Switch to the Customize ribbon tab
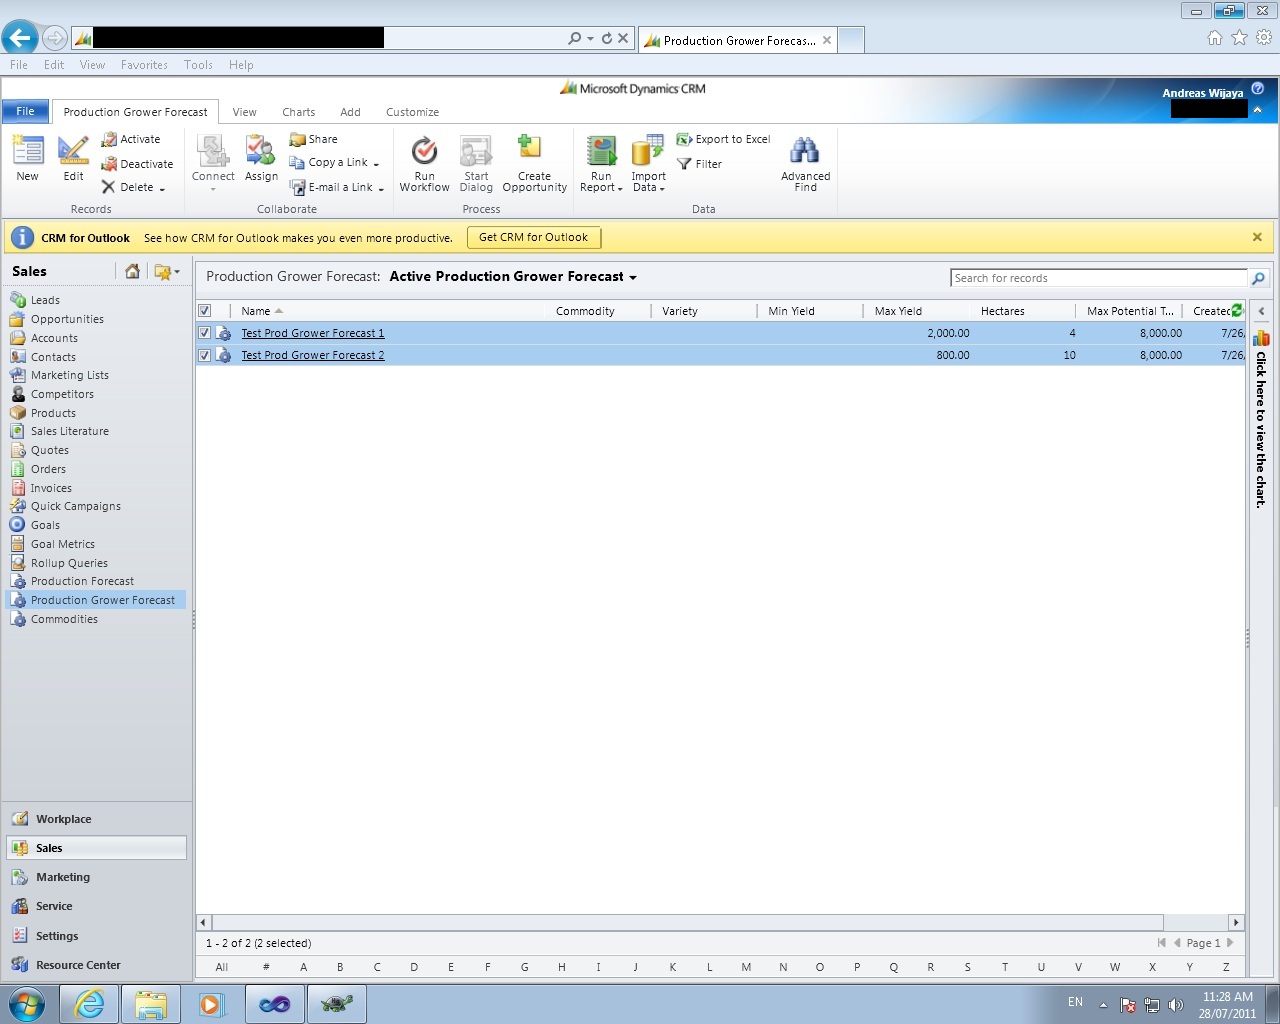 [412, 112]
